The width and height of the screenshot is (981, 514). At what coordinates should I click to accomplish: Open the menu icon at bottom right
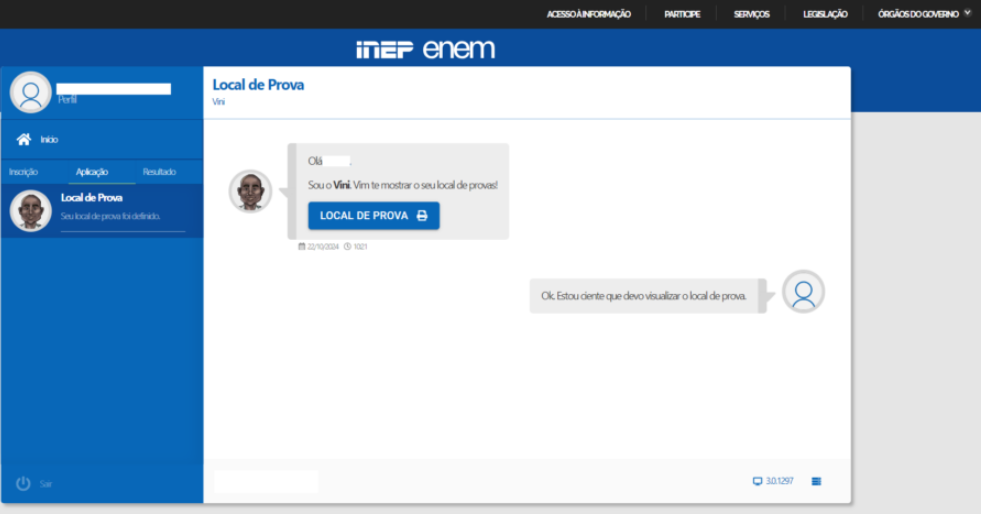pyautogui.click(x=816, y=482)
